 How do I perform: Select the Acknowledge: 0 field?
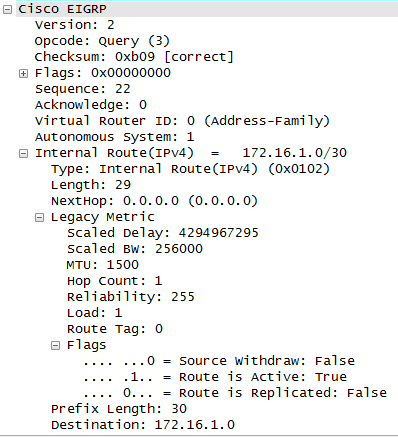(91, 105)
